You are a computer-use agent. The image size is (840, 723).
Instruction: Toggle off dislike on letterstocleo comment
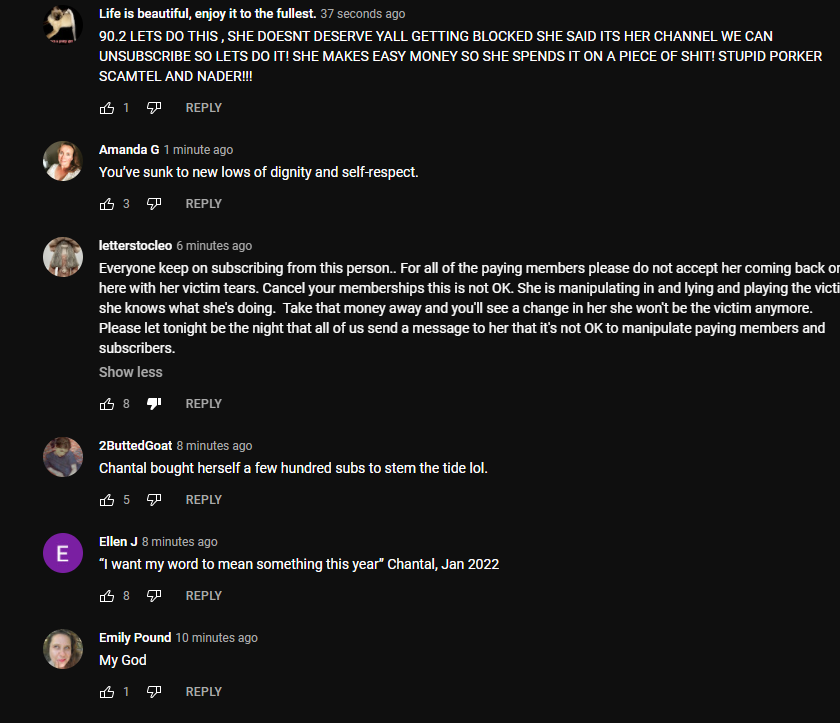(154, 404)
